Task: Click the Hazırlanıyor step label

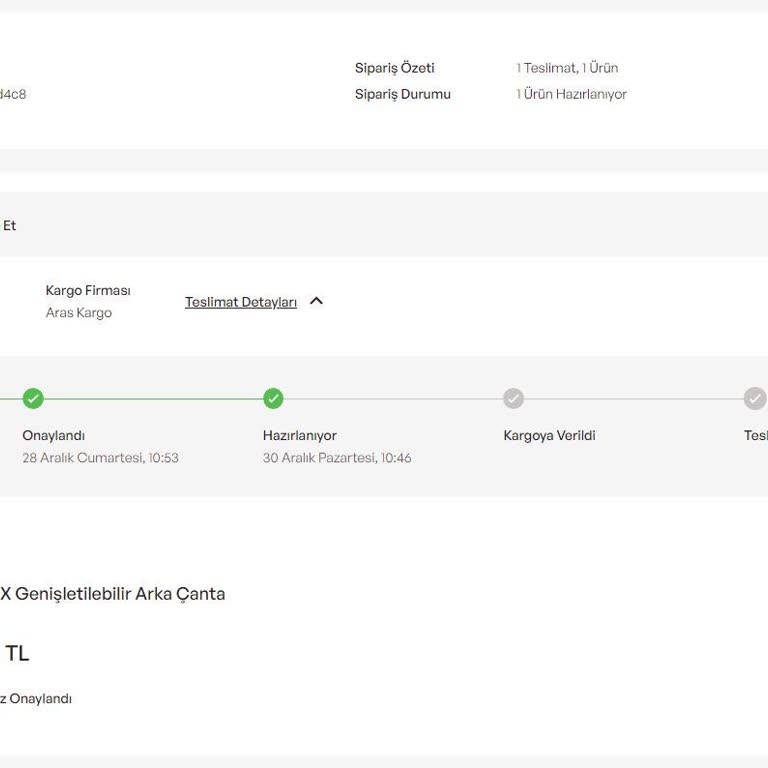Action: [299, 435]
